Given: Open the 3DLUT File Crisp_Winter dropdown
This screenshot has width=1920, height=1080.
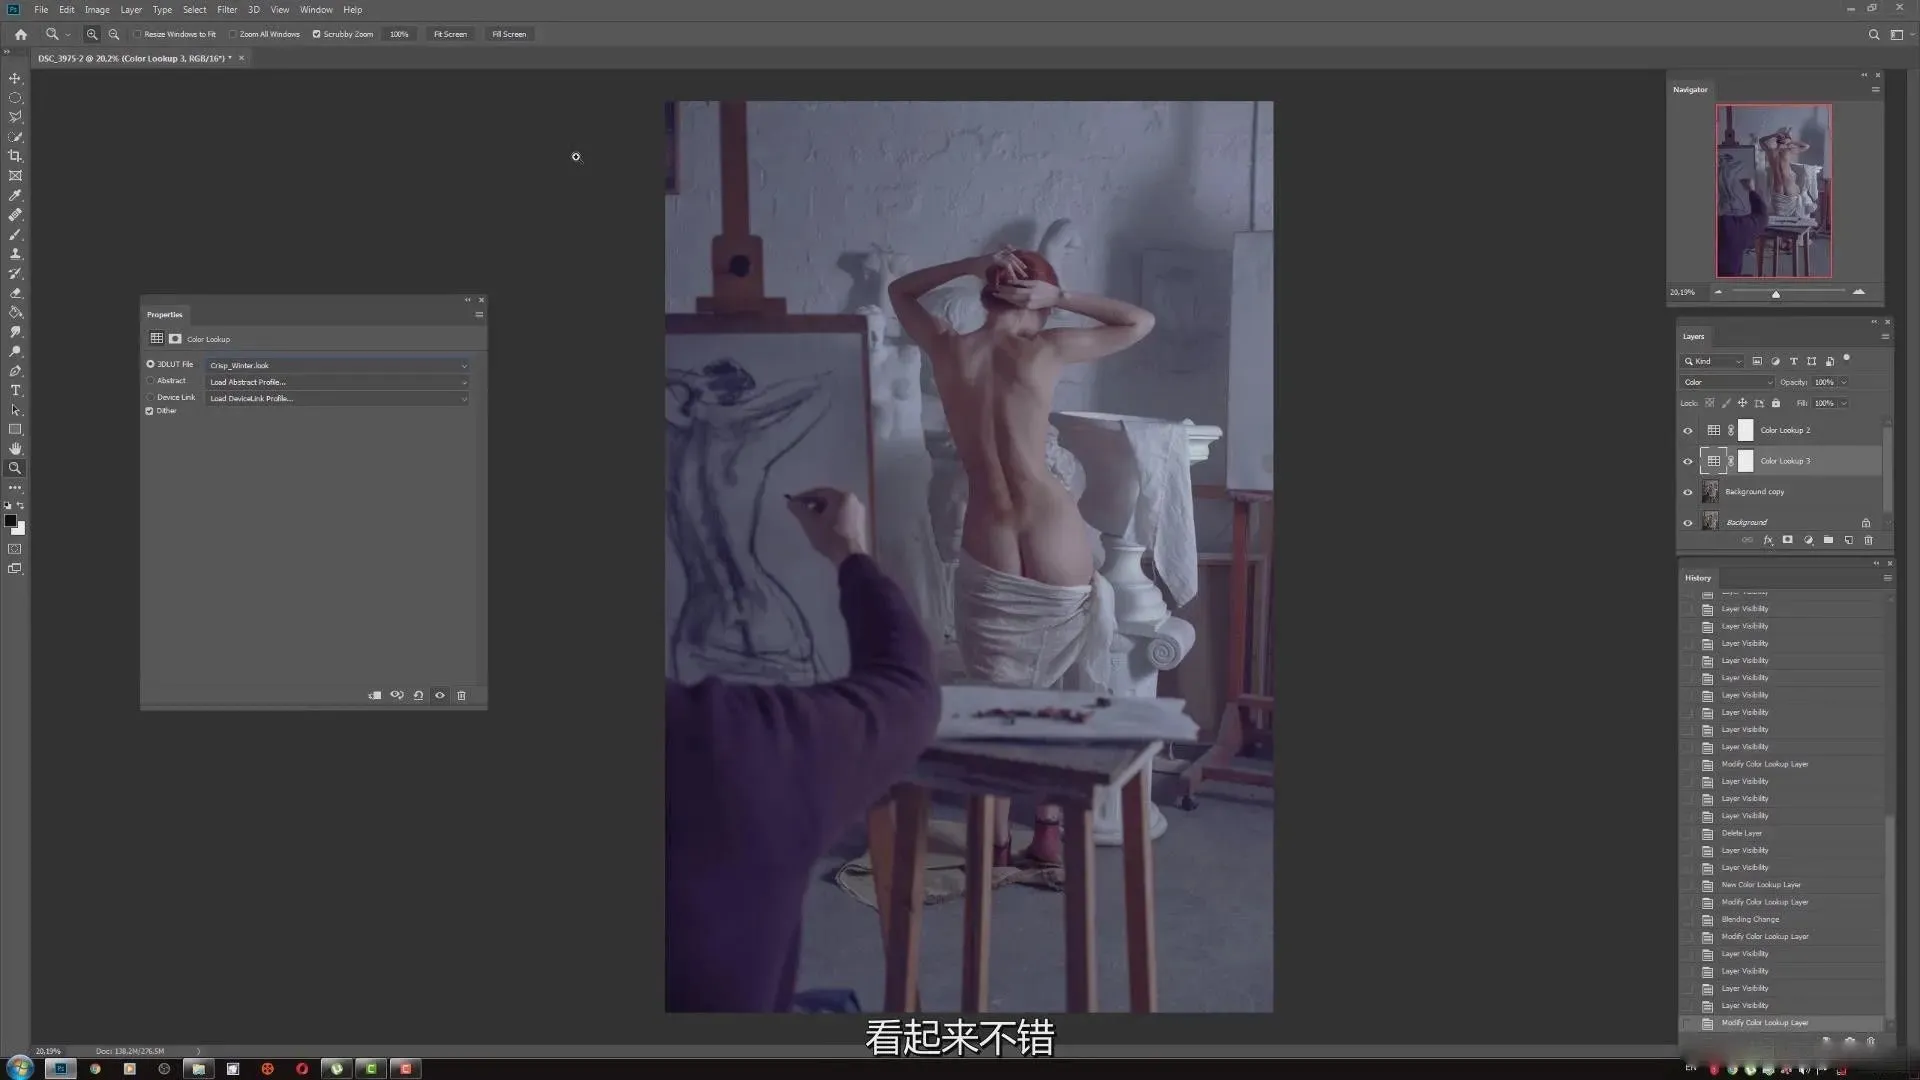Looking at the screenshot, I should pyautogui.click(x=338, y=366).
